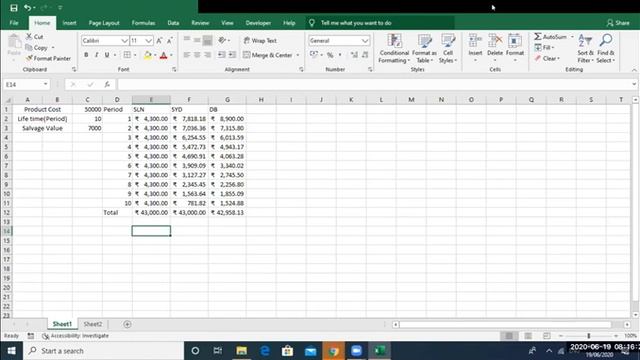Add a new sheet with plus button

tap(127, 324)
